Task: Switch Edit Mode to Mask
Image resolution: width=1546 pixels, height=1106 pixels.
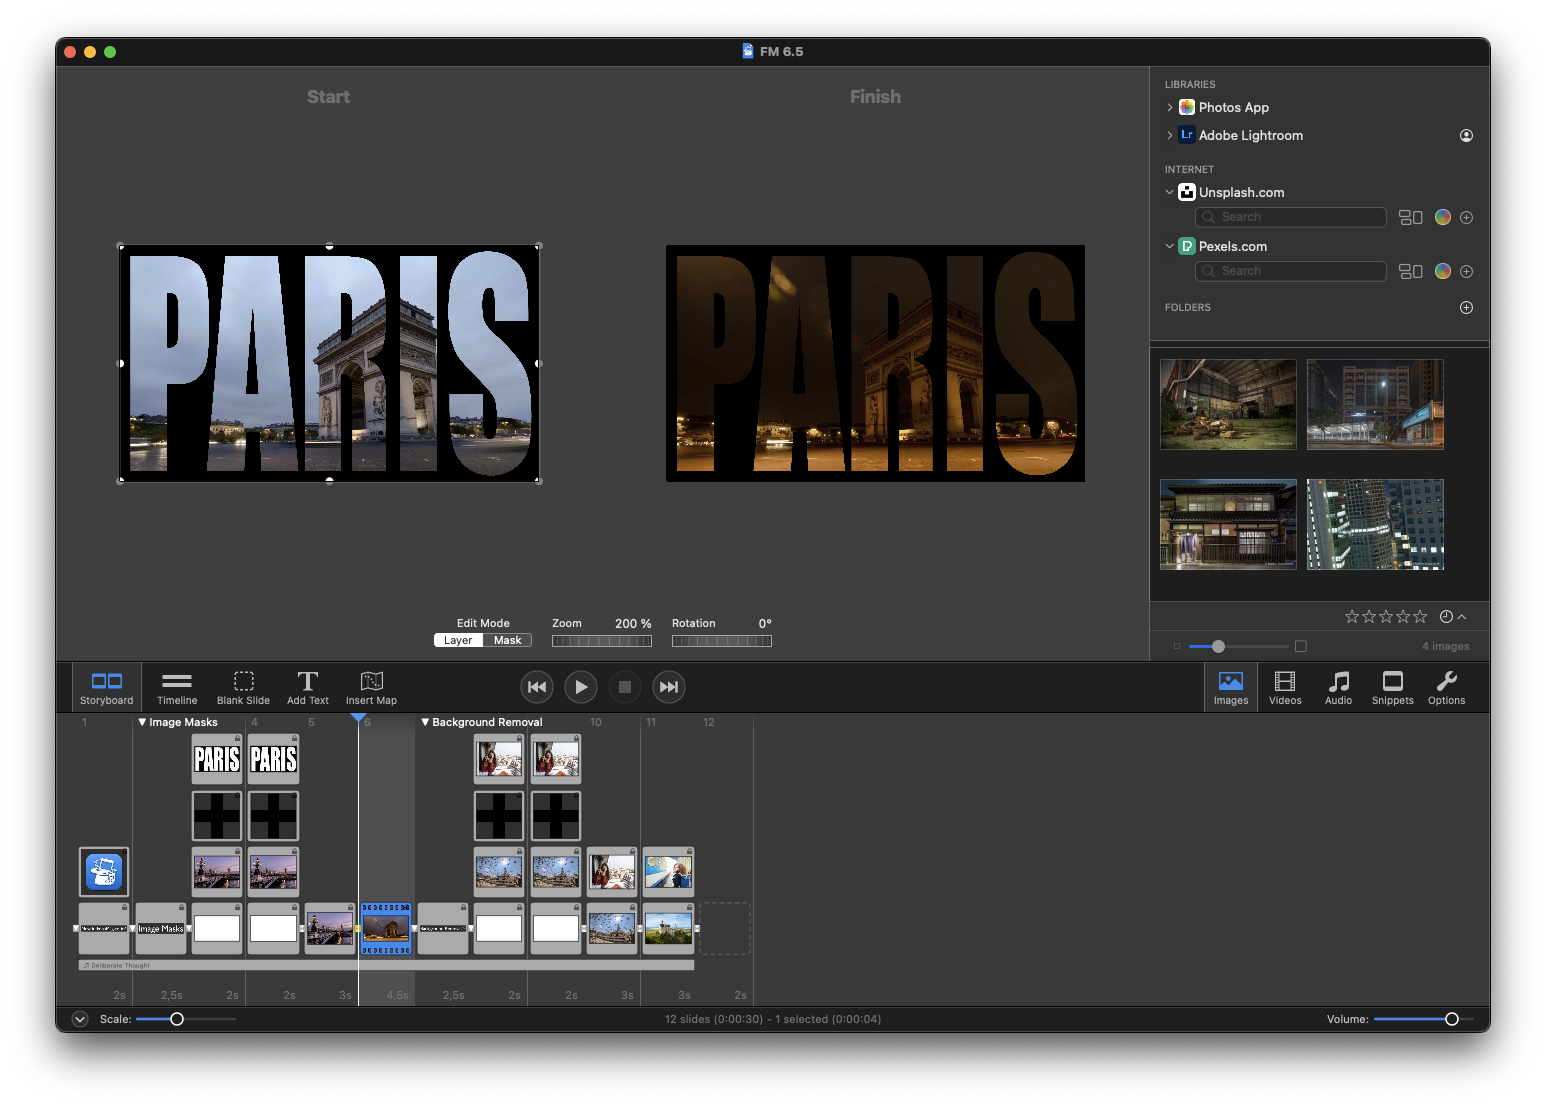Action: [x=508, y=639]
